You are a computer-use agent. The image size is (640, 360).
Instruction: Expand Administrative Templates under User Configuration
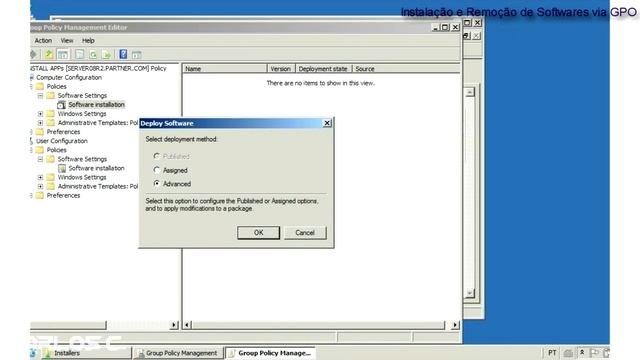40,187
